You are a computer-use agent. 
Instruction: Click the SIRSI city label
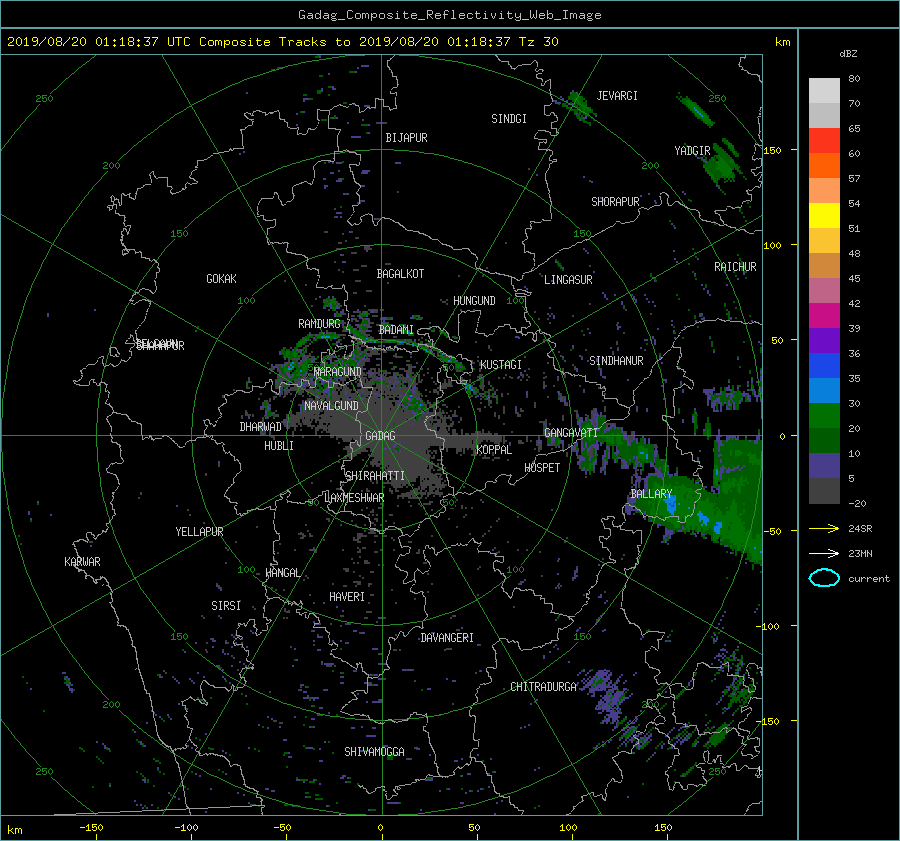(226, 606)
